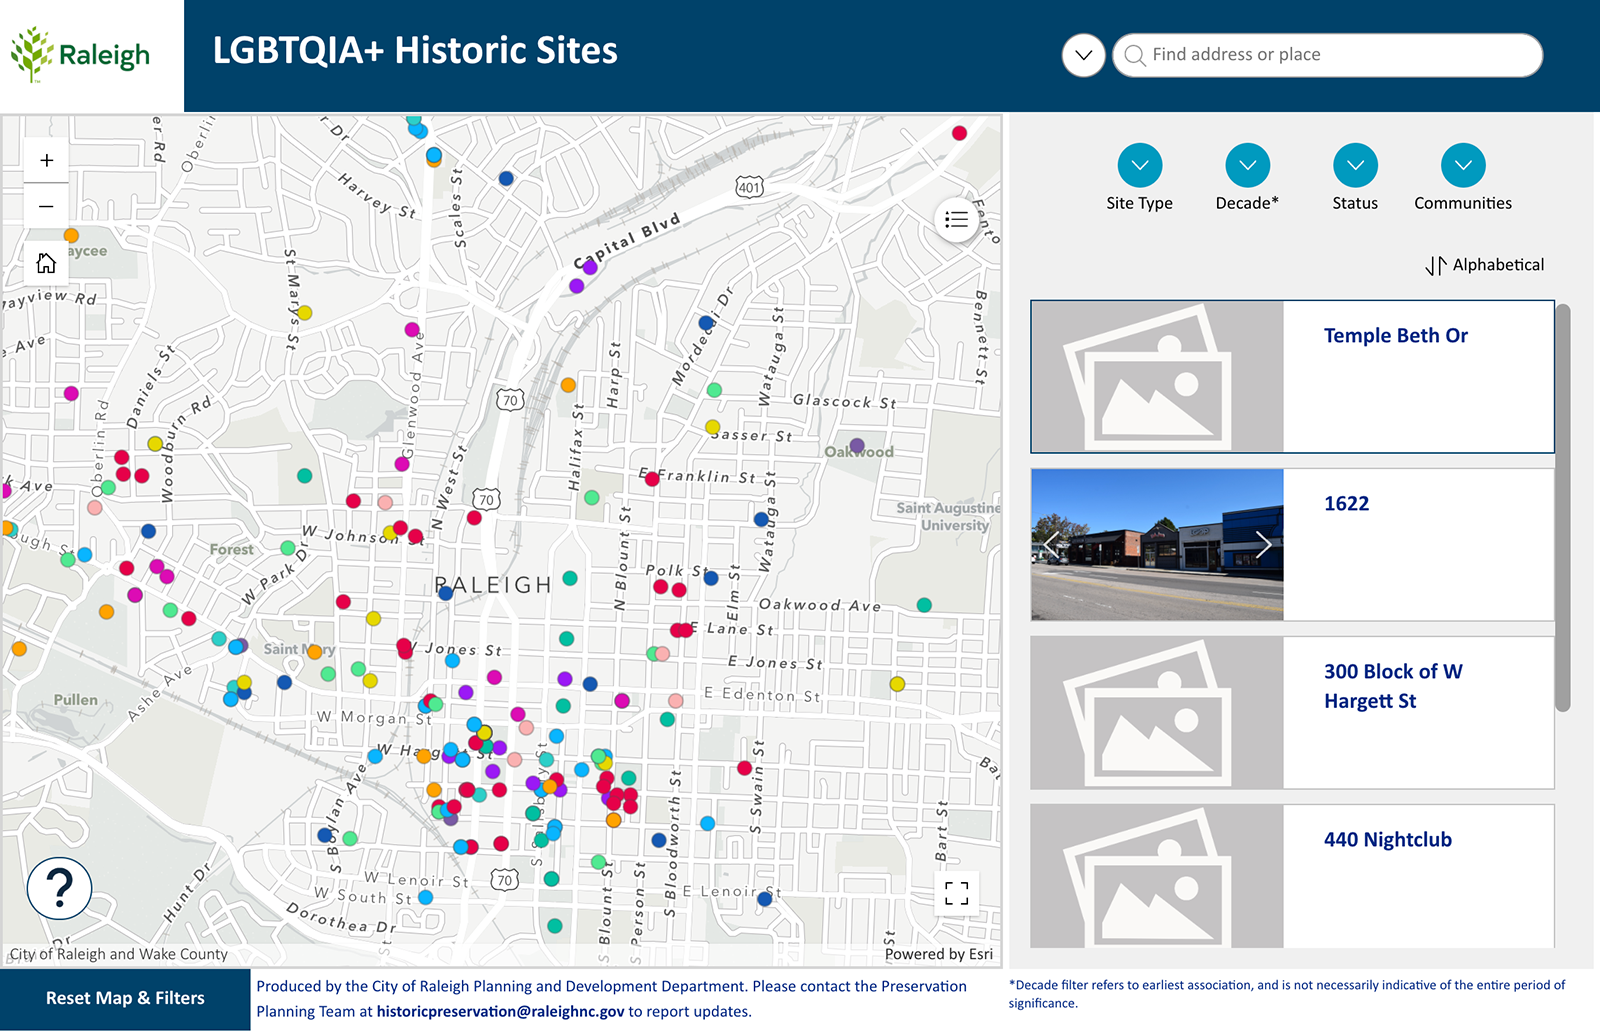Viewport: 1600px width, 1032px height.
Task: Click the search magnifier icon
Action: [x=1134, y=55]
